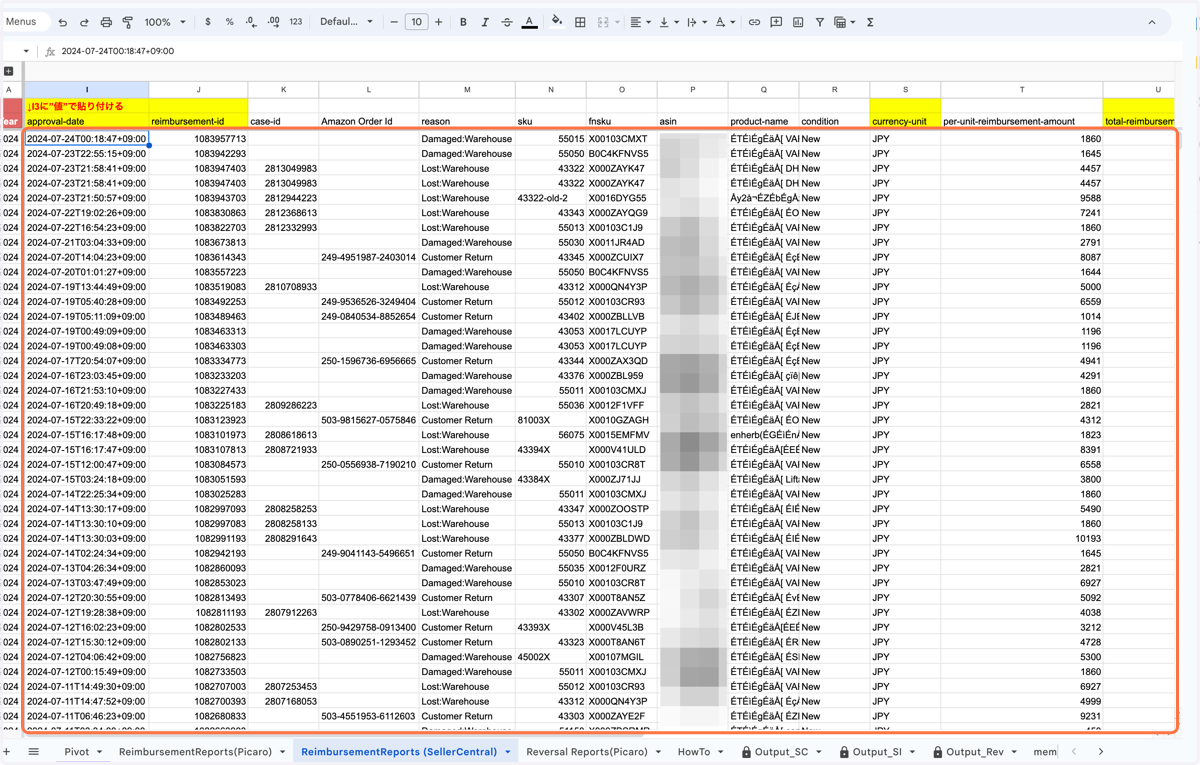
Task: Toggle italic formatting
Action: click(485, 22)
